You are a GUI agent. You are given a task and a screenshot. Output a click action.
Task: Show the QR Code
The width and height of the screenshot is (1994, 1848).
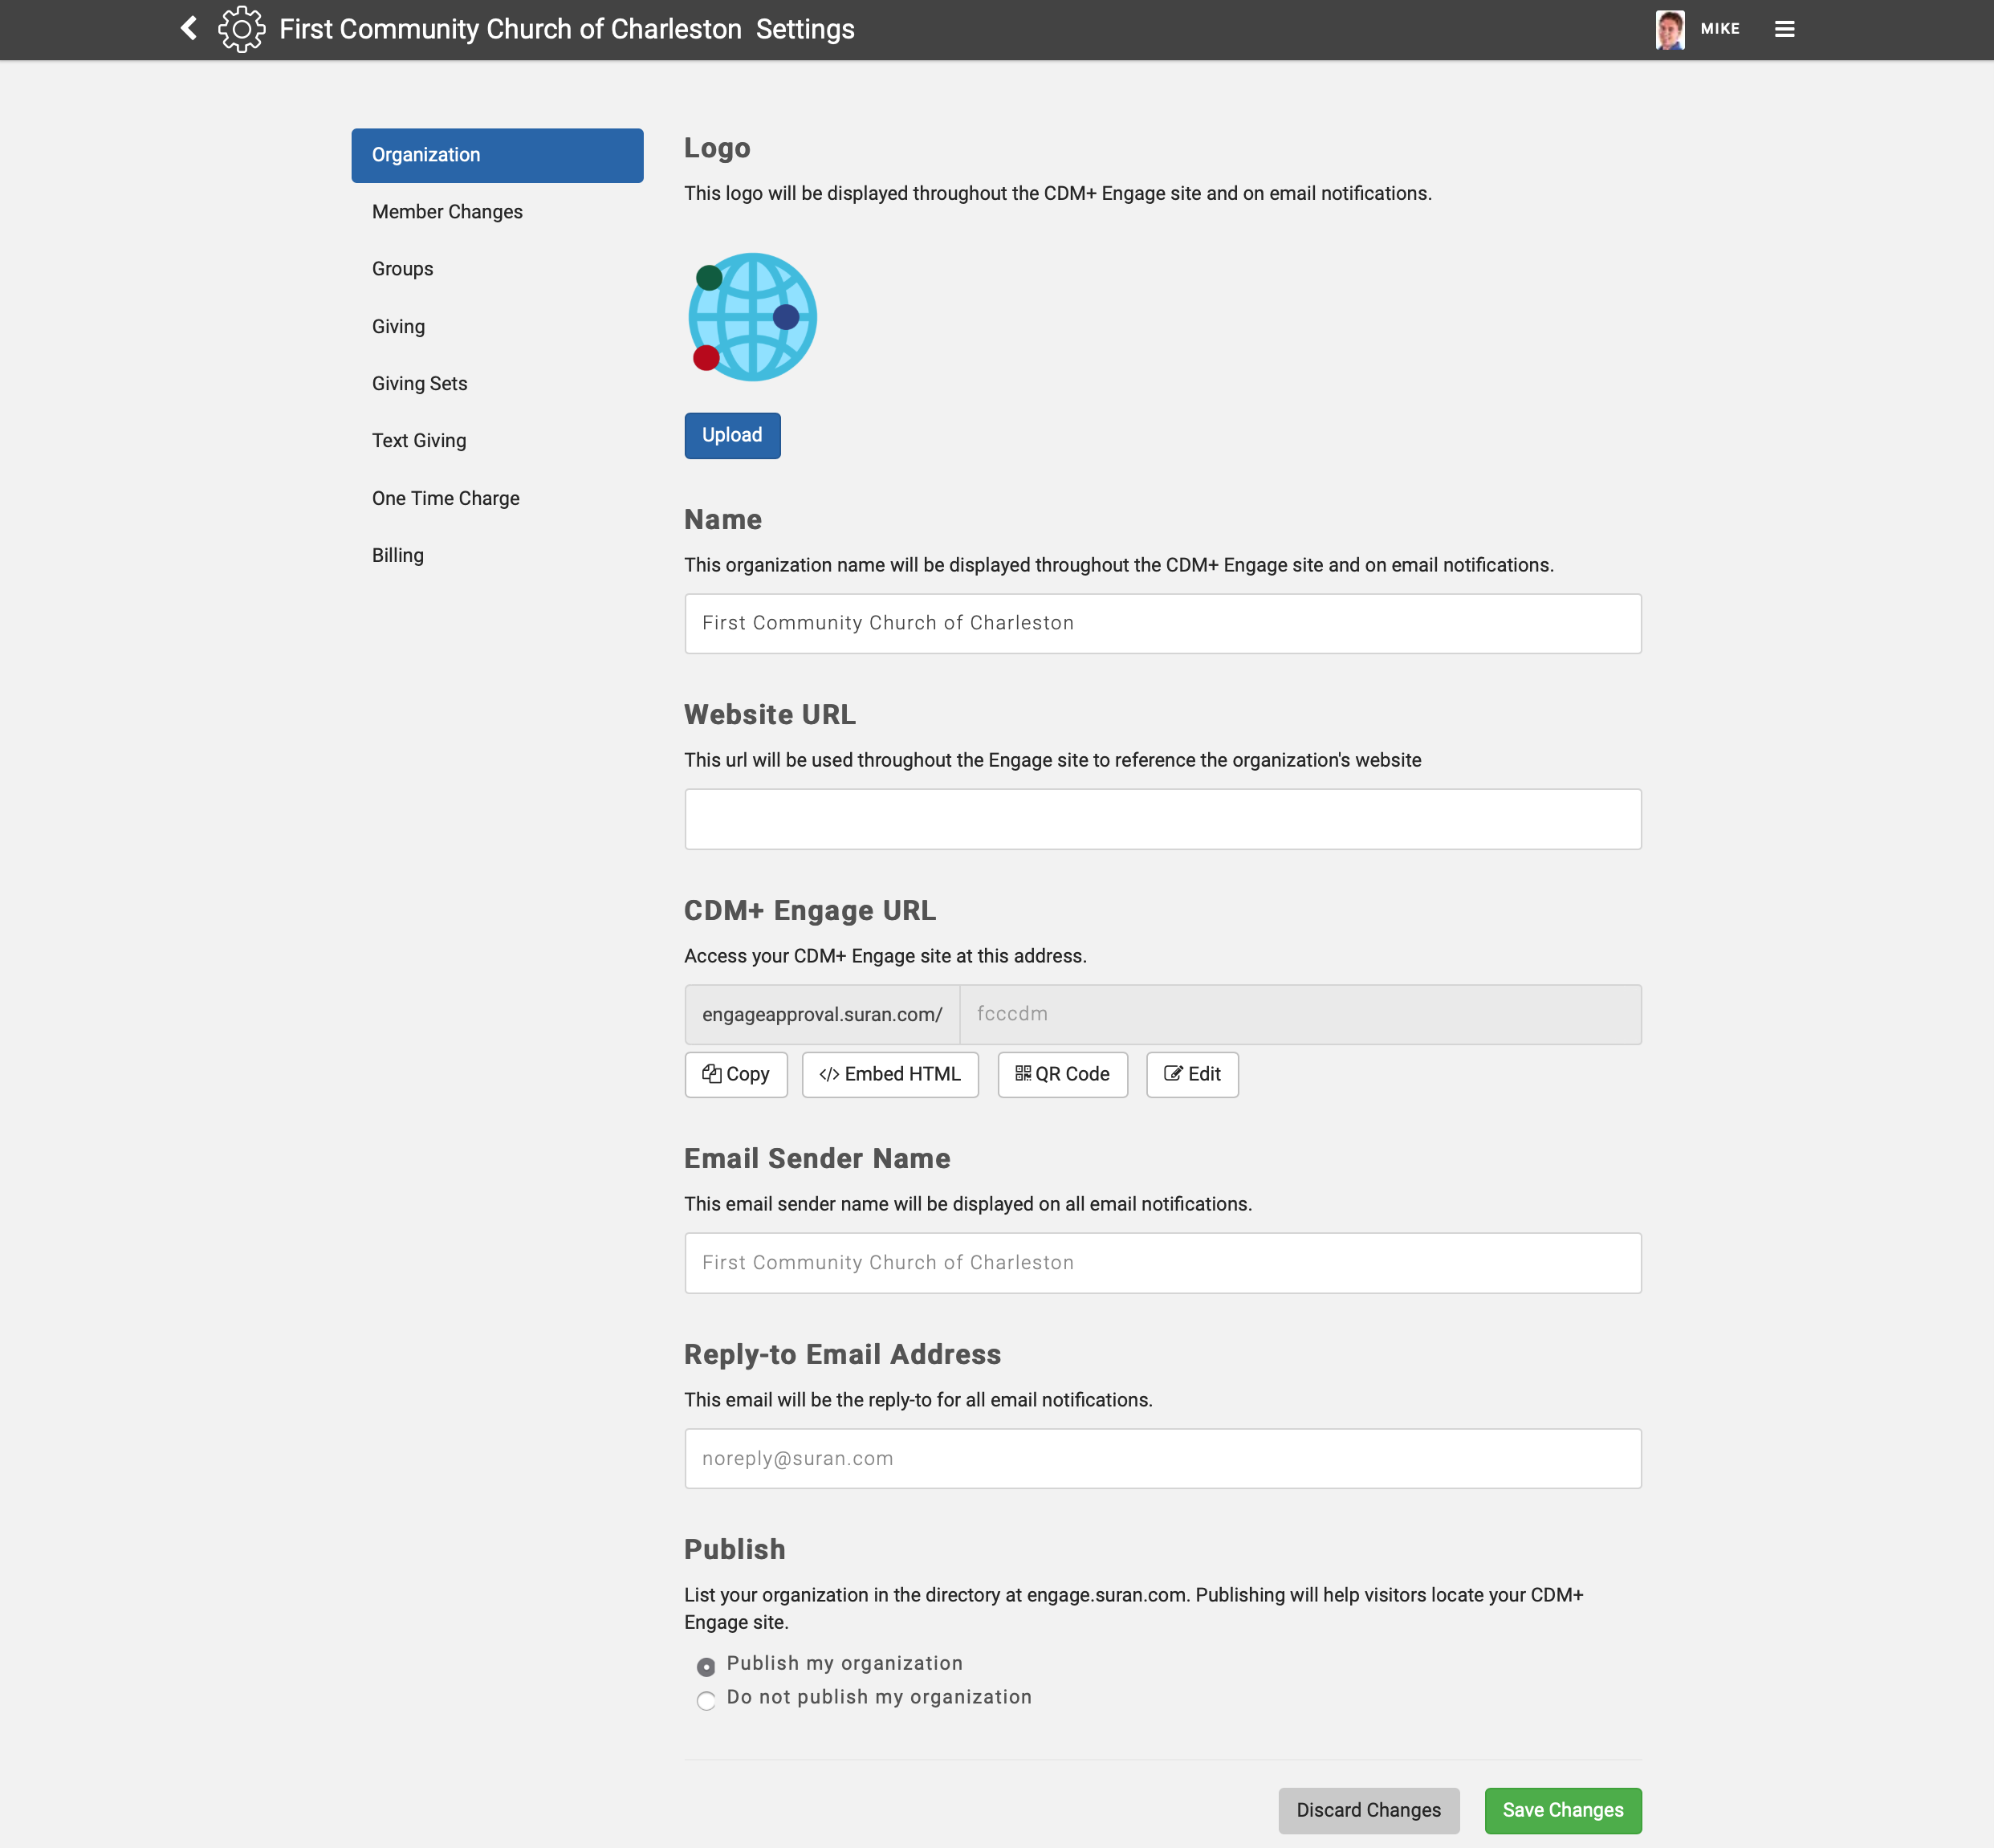(x=1062, y=1074)
